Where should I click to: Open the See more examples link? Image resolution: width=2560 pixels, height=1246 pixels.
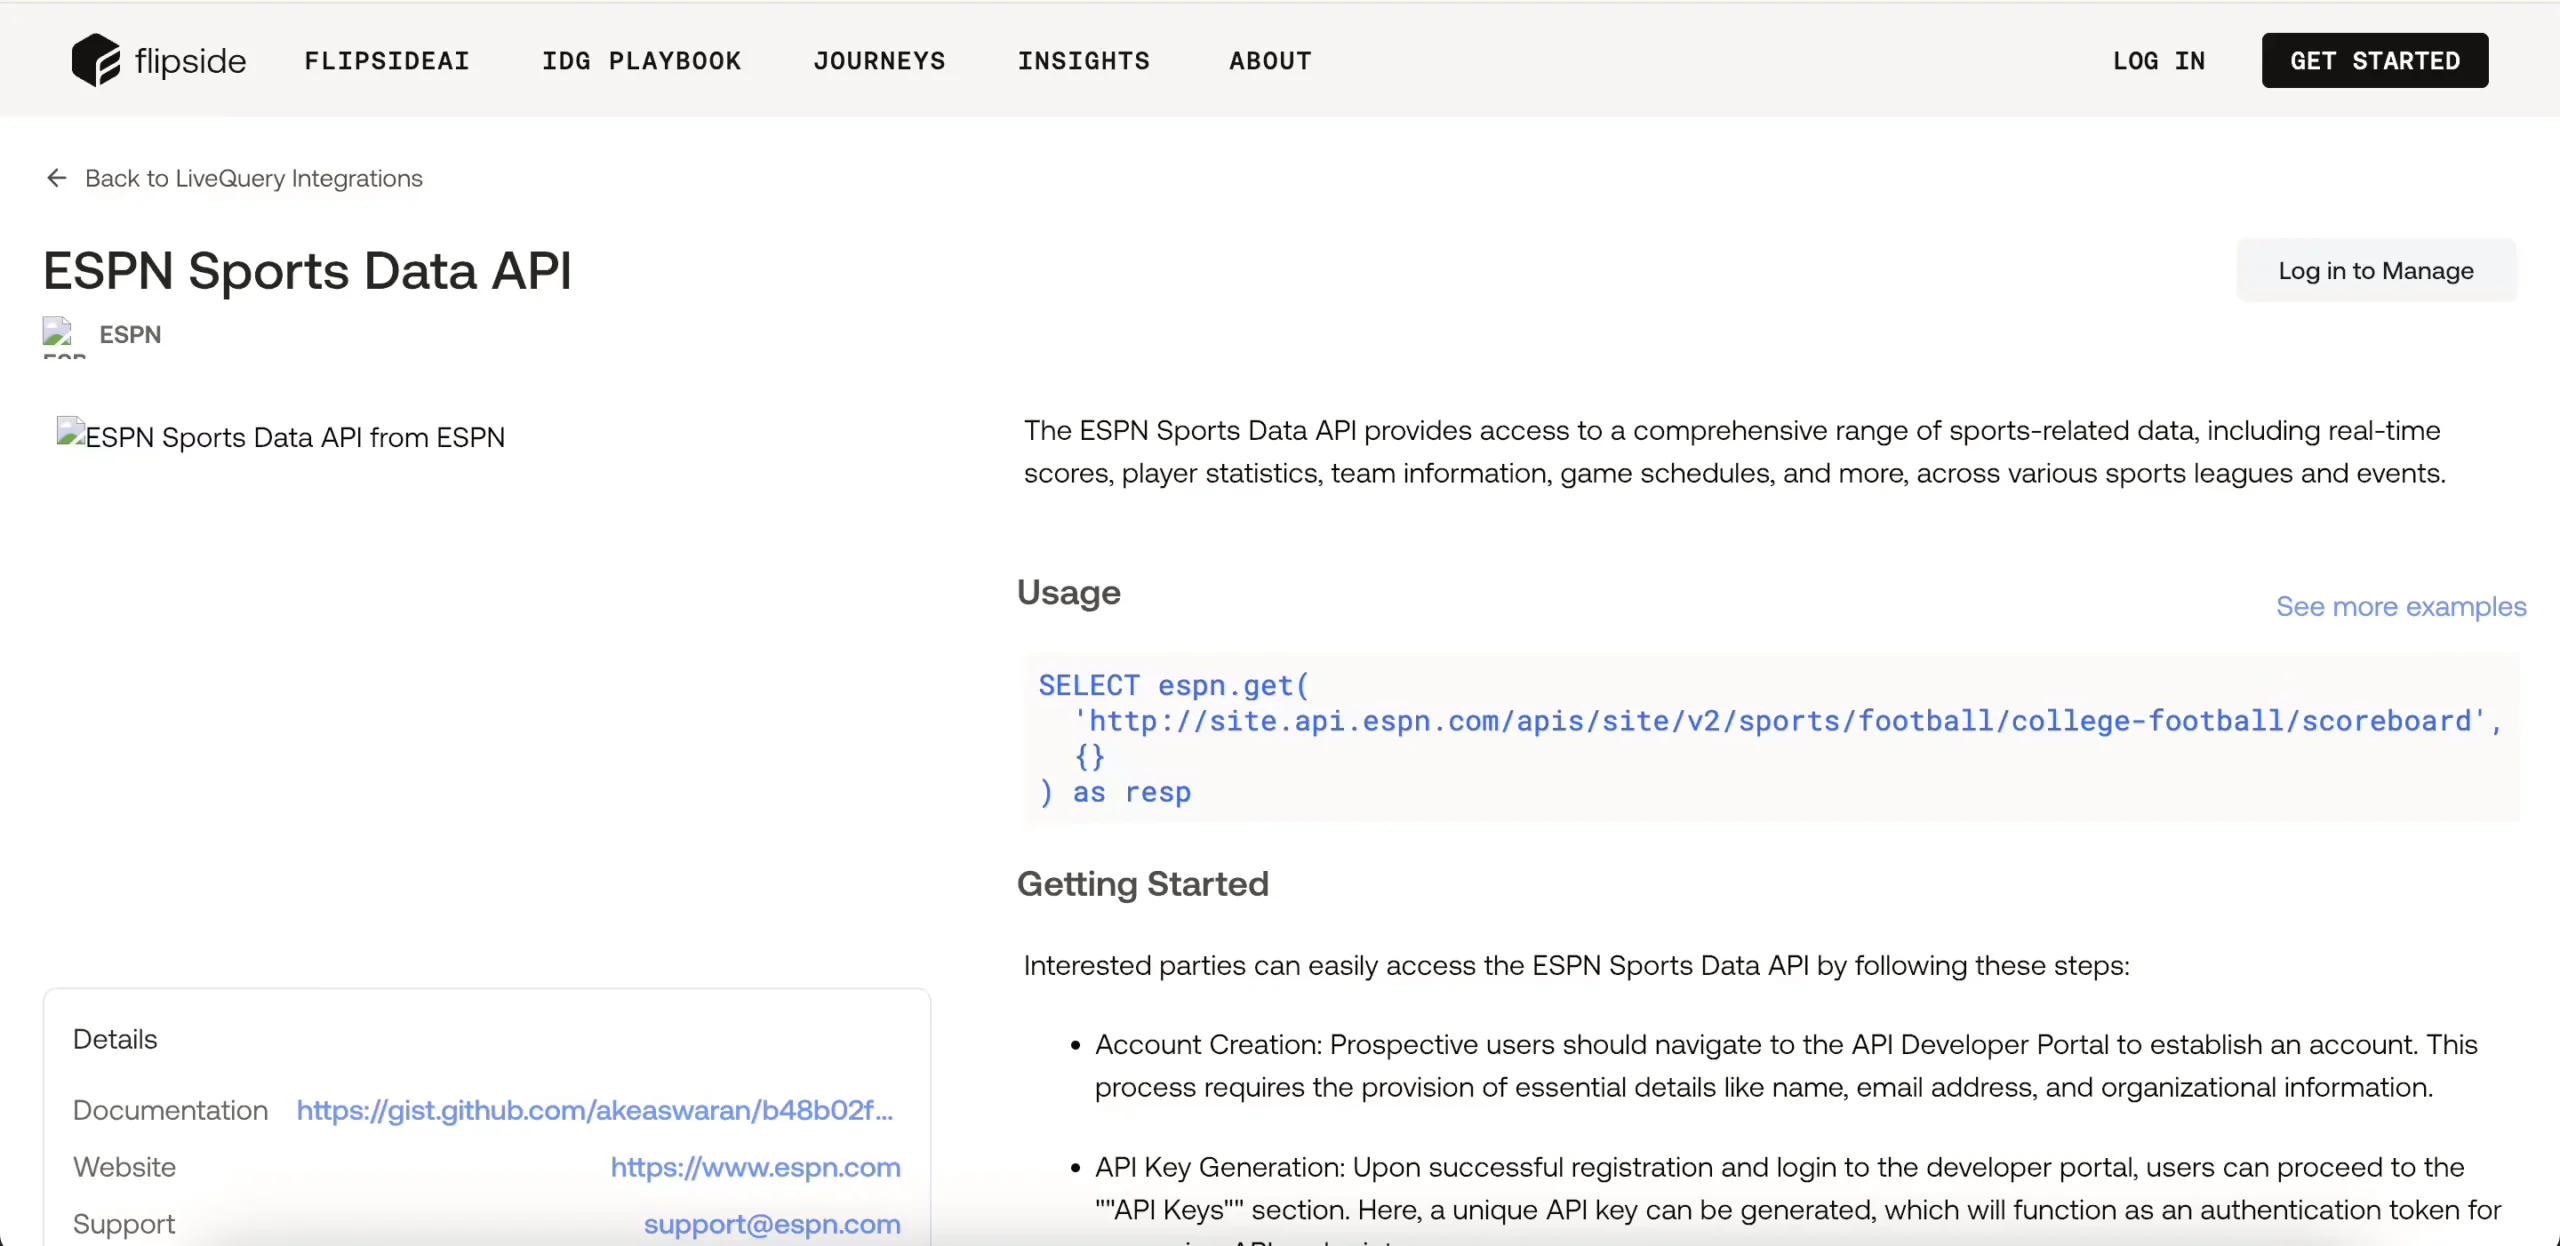coord(2401,606)
